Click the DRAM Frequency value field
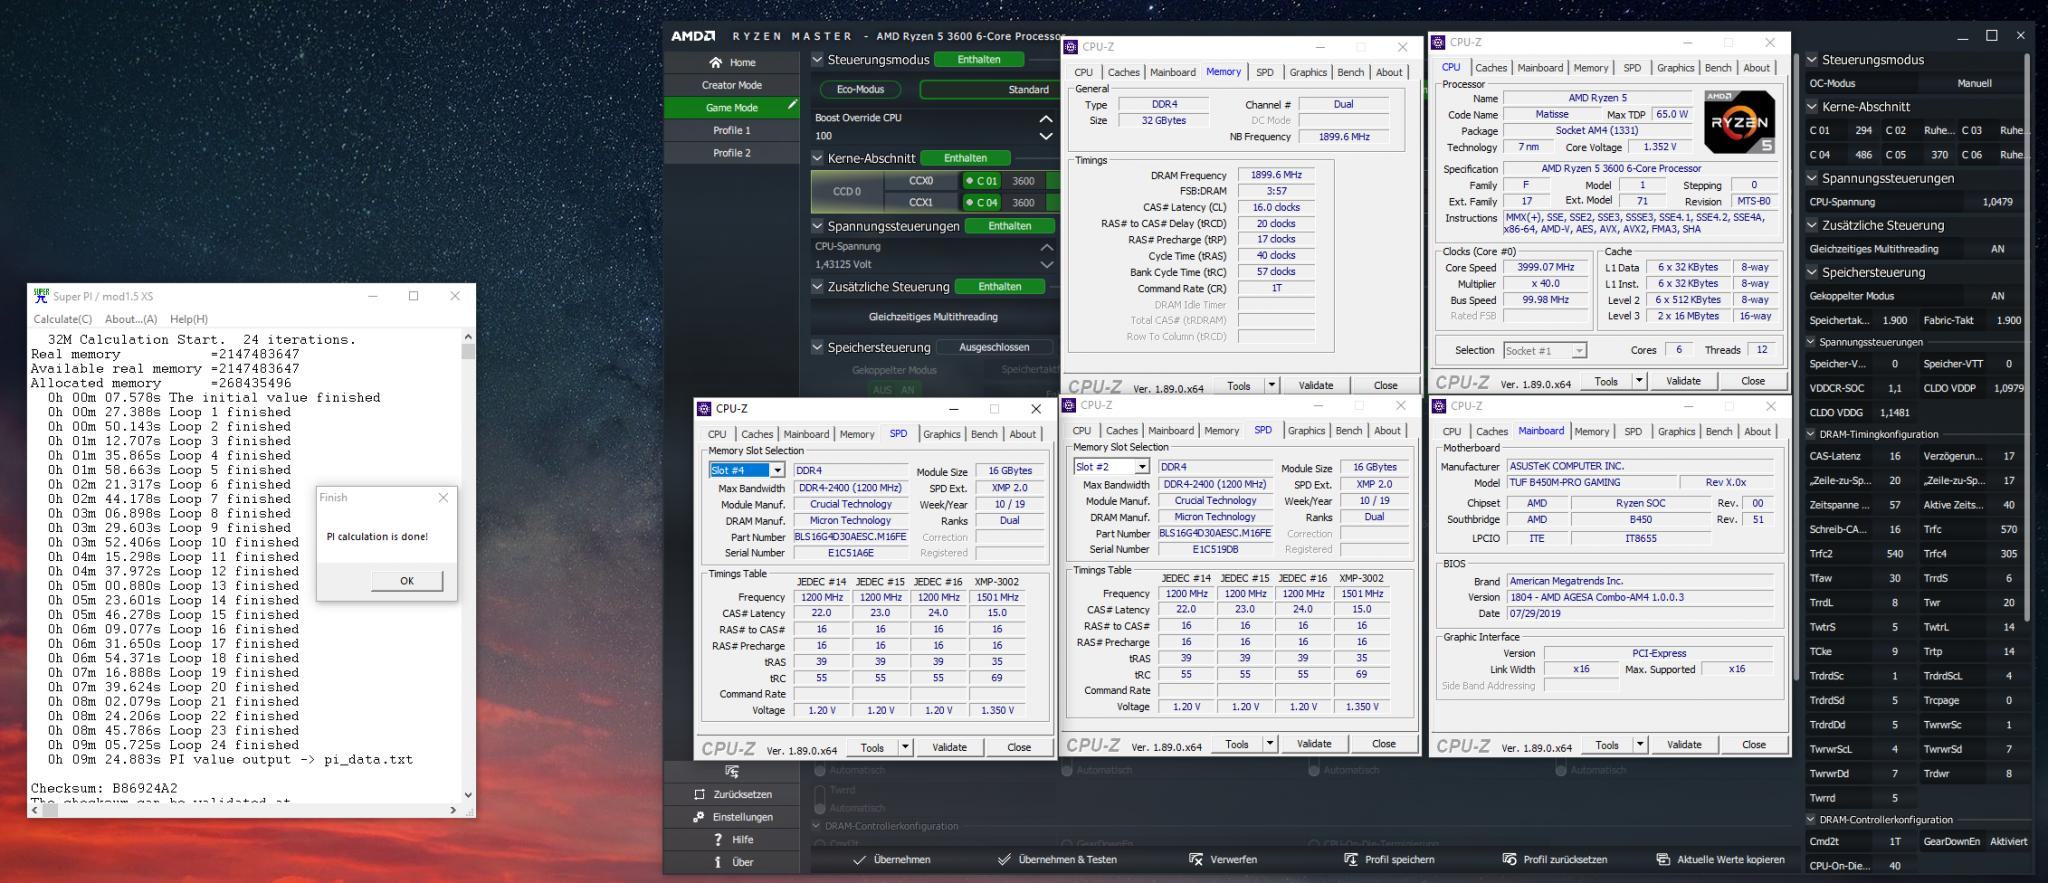 (1276, 175)
